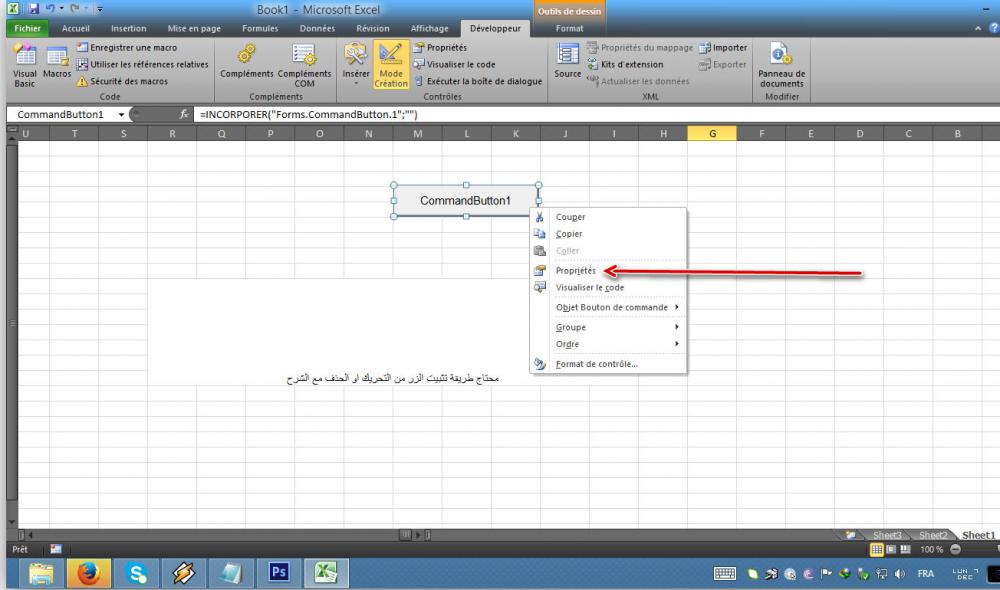Switch to the Insertion tab
The height and width of the screenshot is (590, 1000).
(128, 28)
